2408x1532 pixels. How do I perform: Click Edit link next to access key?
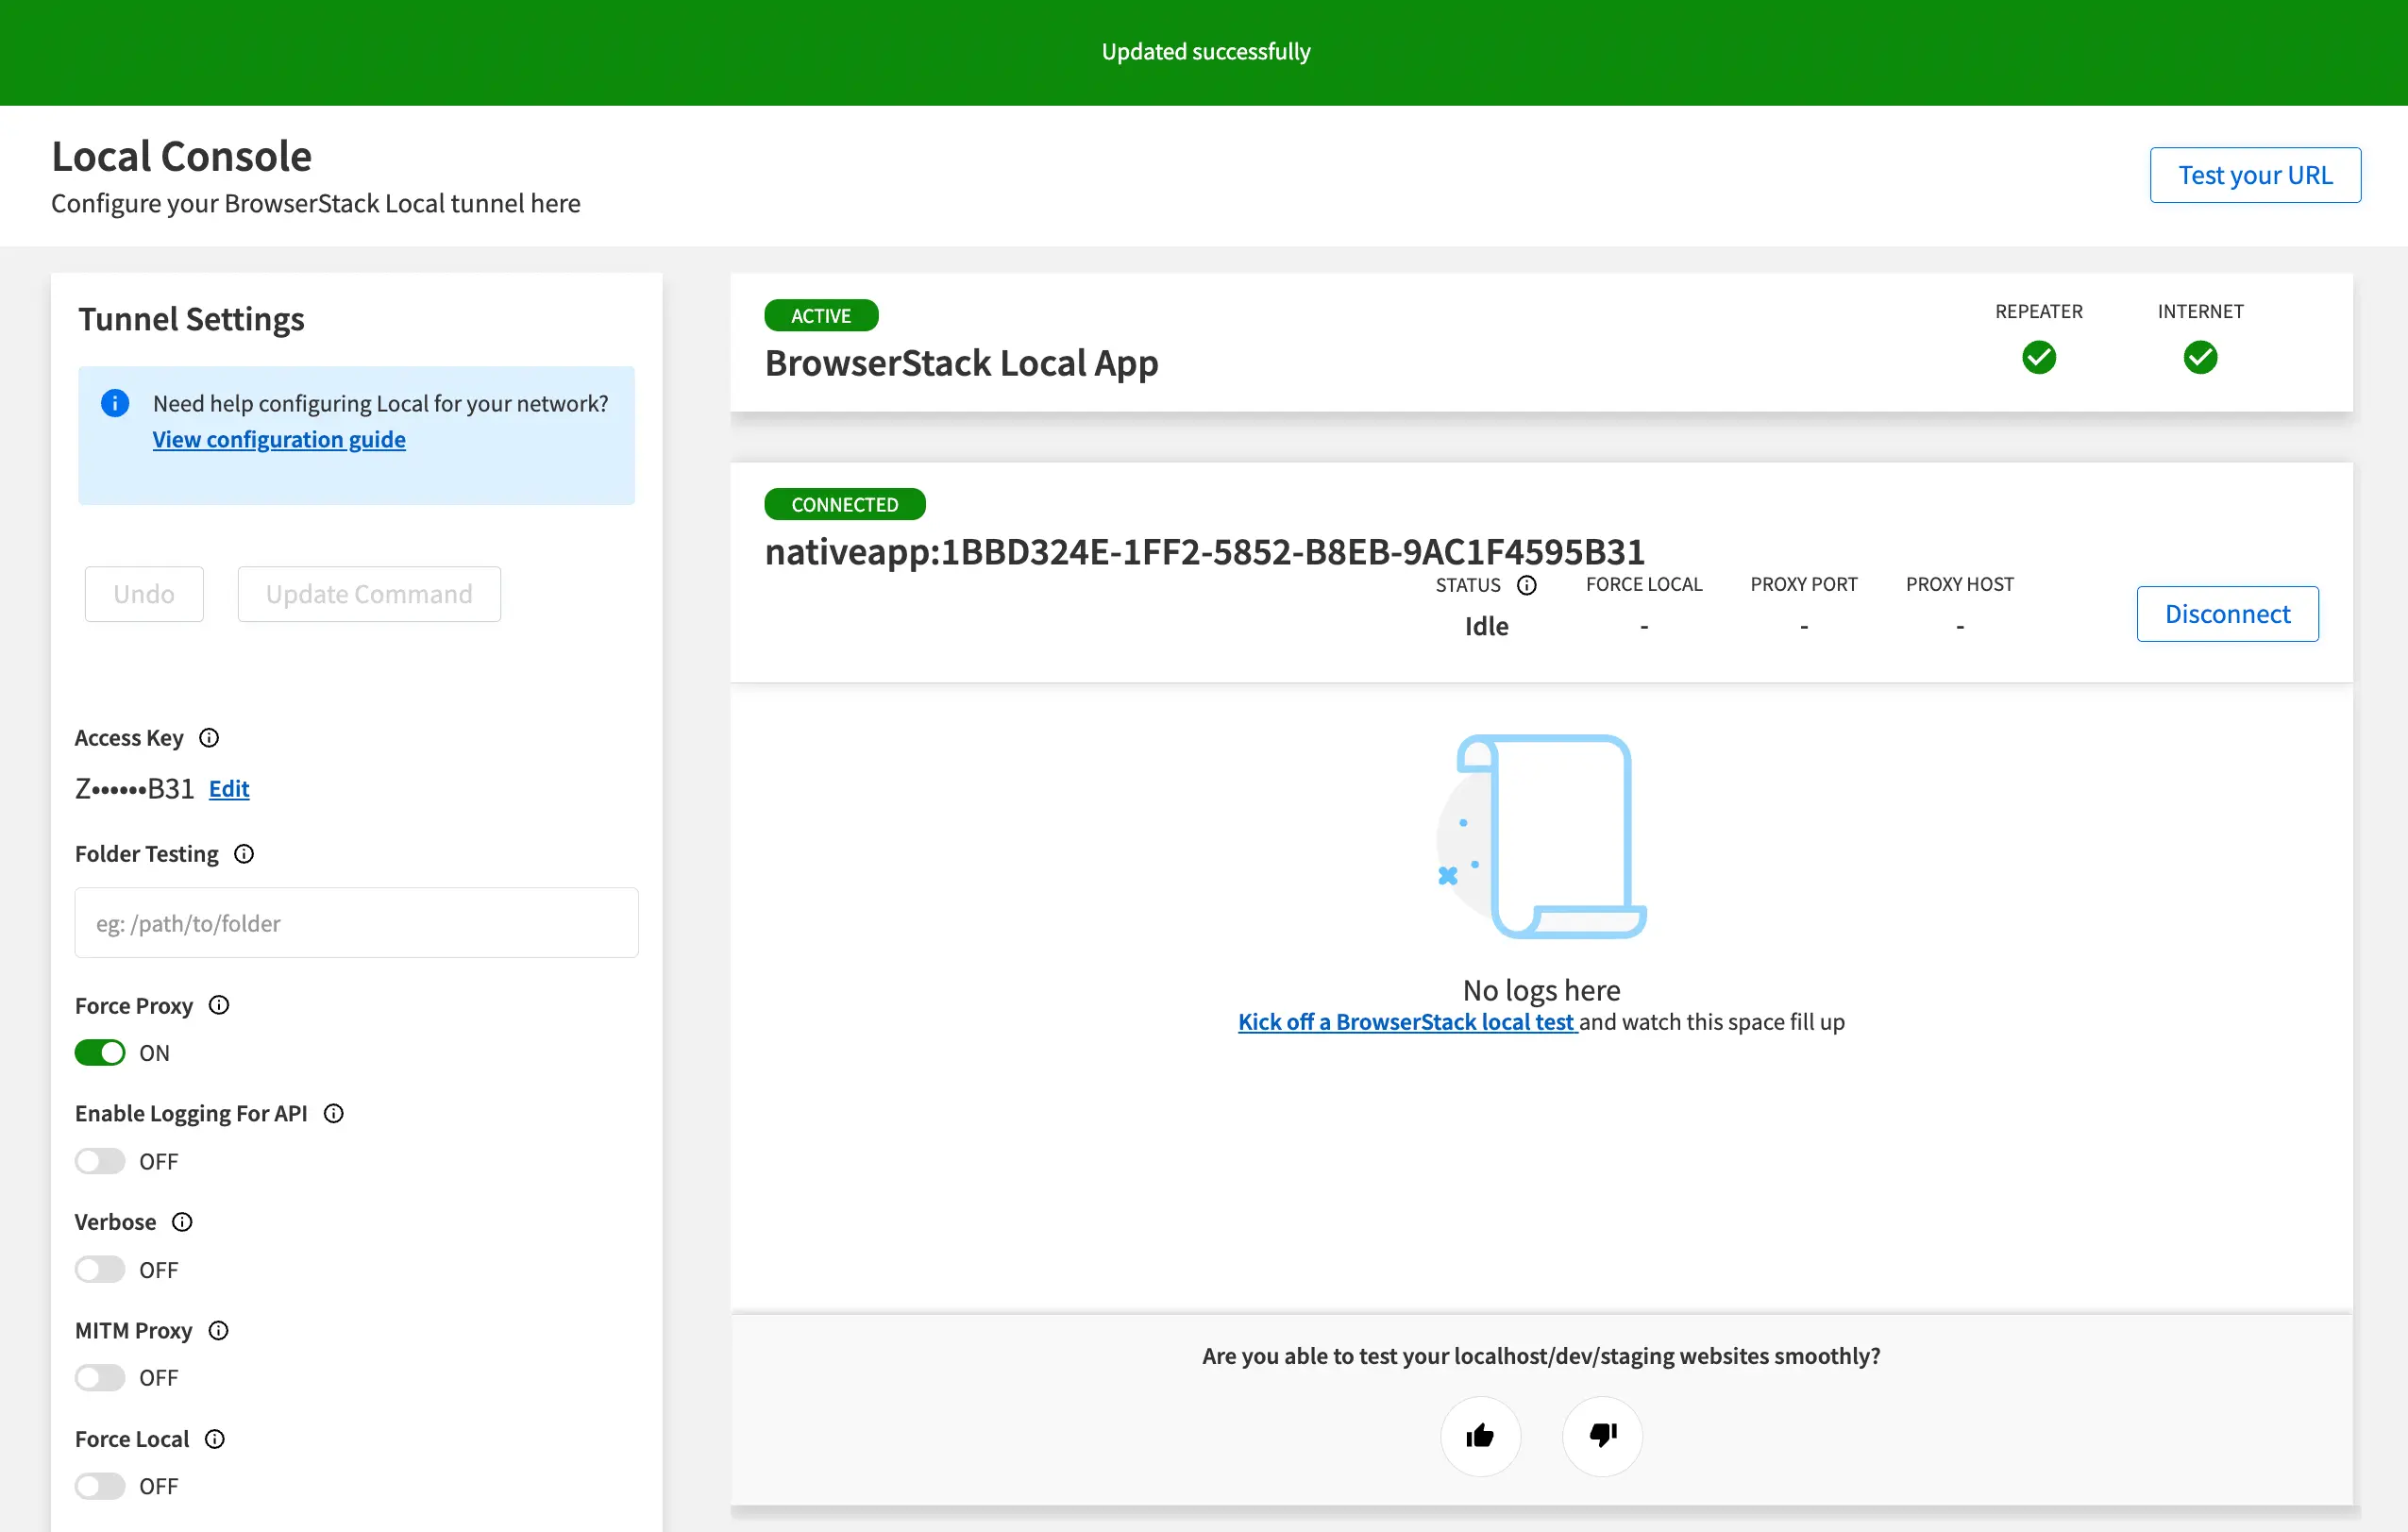tap(229, 789)
